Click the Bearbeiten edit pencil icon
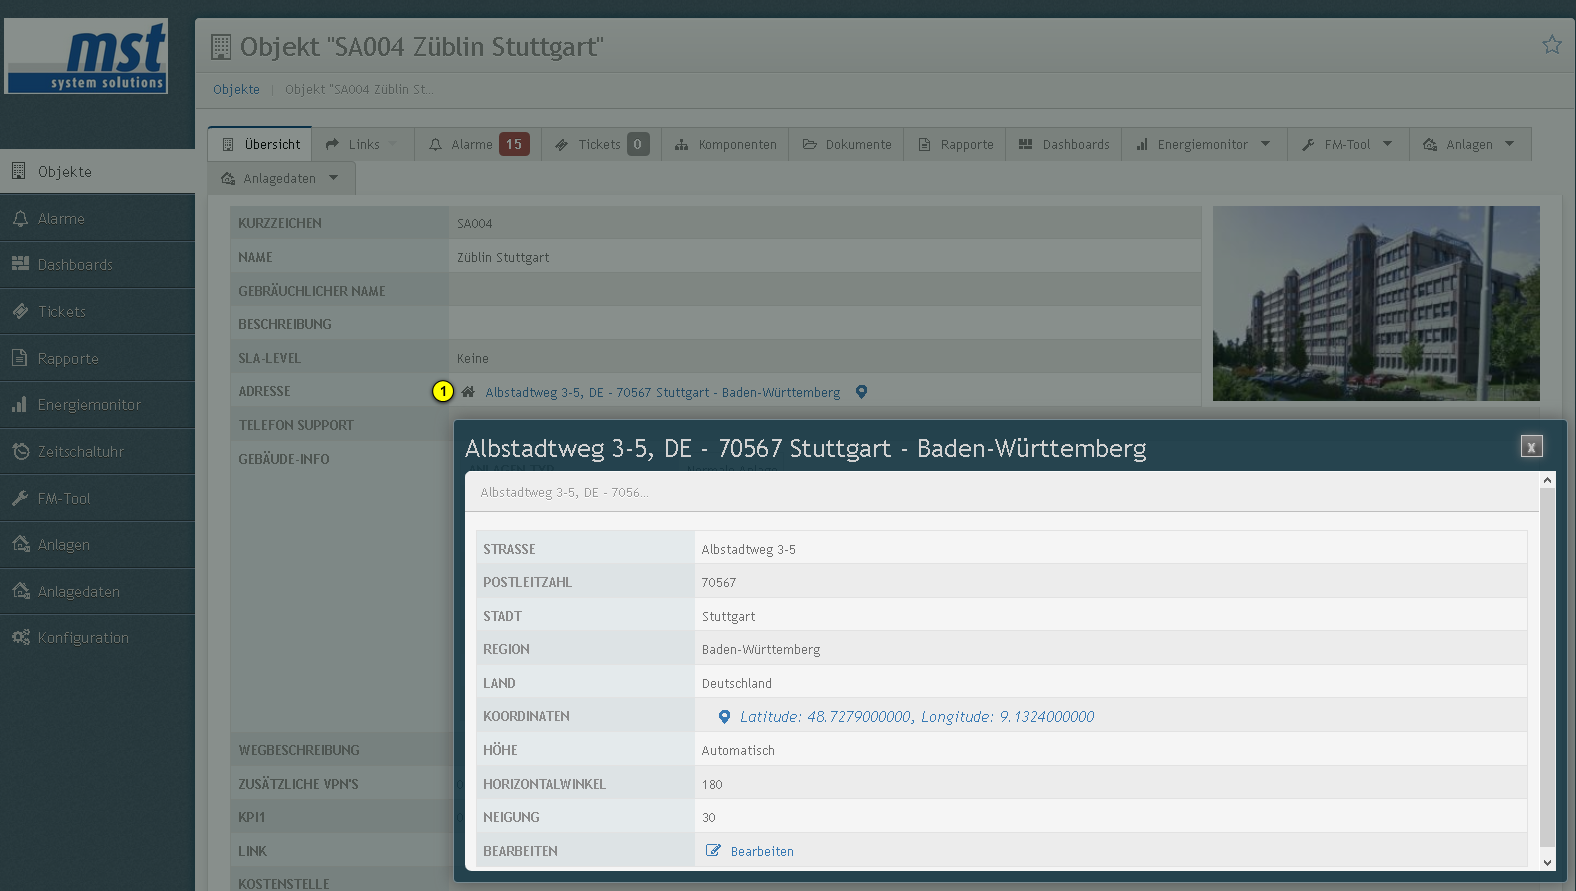Viewport: 1576px width, 891px height. tap(713, 851)
